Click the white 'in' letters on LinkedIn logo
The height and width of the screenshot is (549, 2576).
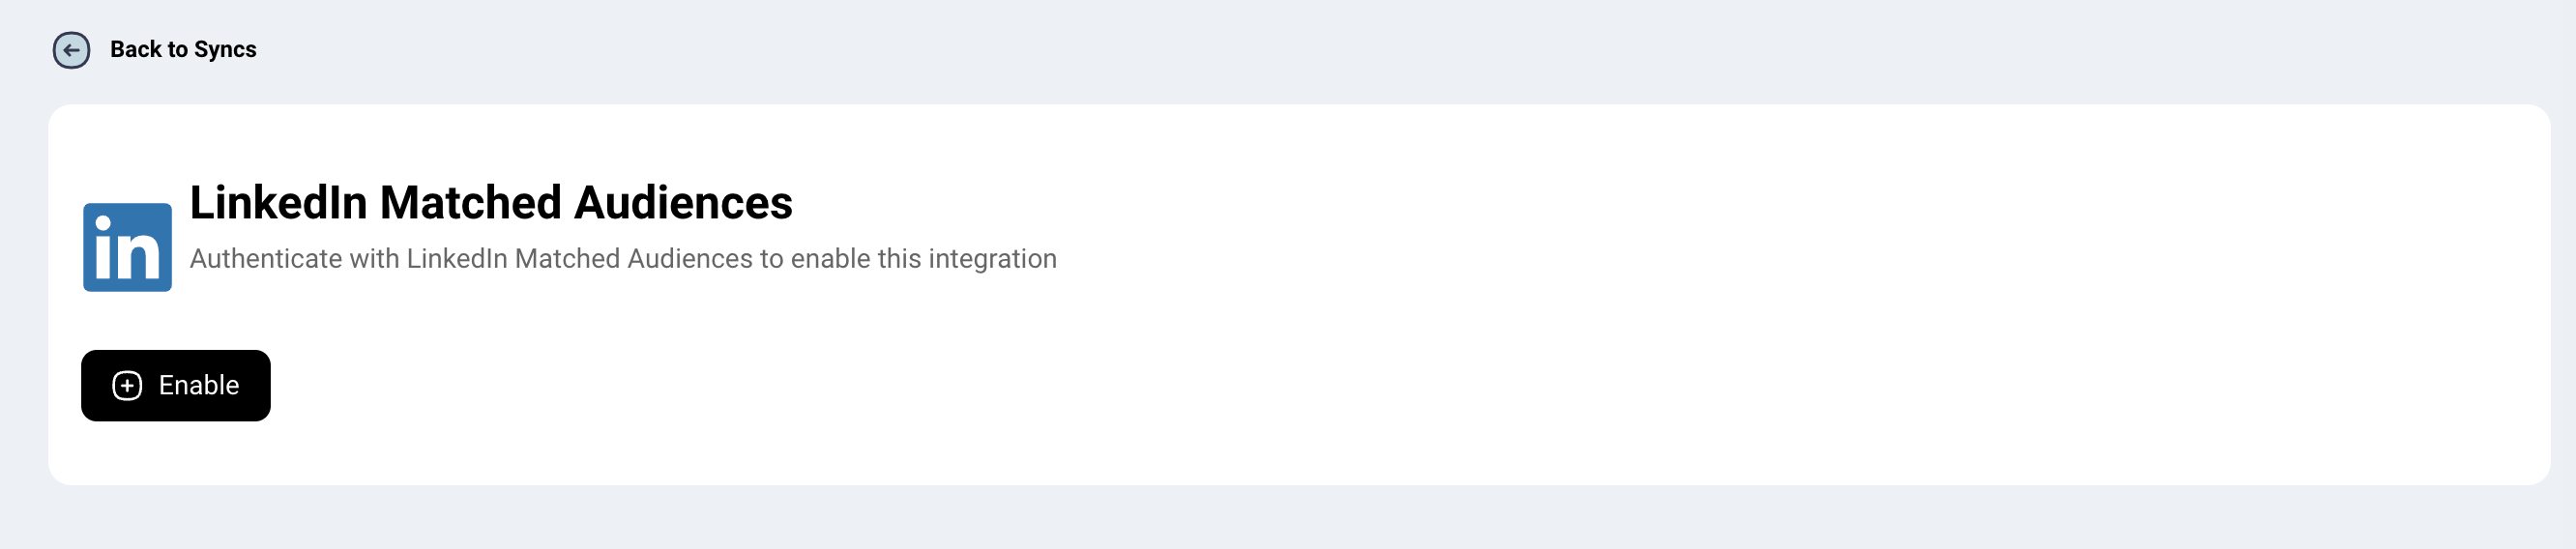pos(126,249)
